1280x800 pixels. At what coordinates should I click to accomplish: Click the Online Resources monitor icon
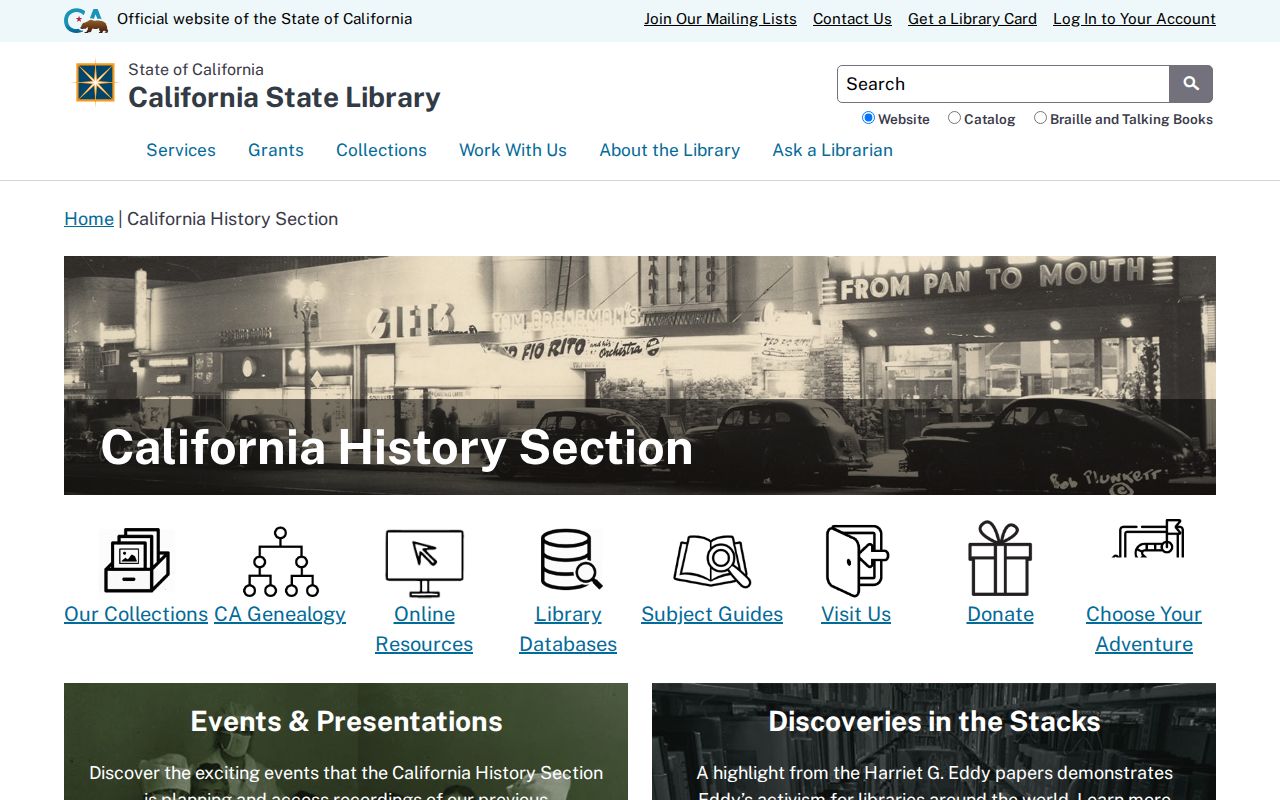tap(424, 562)
